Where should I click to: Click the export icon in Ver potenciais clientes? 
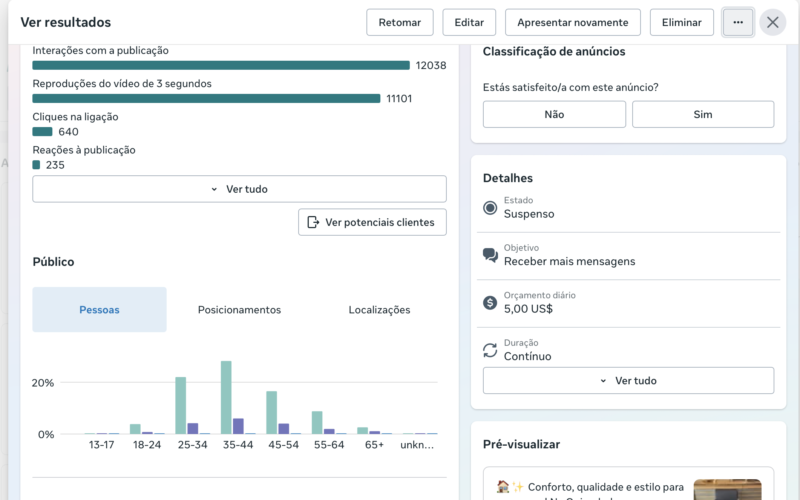pos(313,222)
